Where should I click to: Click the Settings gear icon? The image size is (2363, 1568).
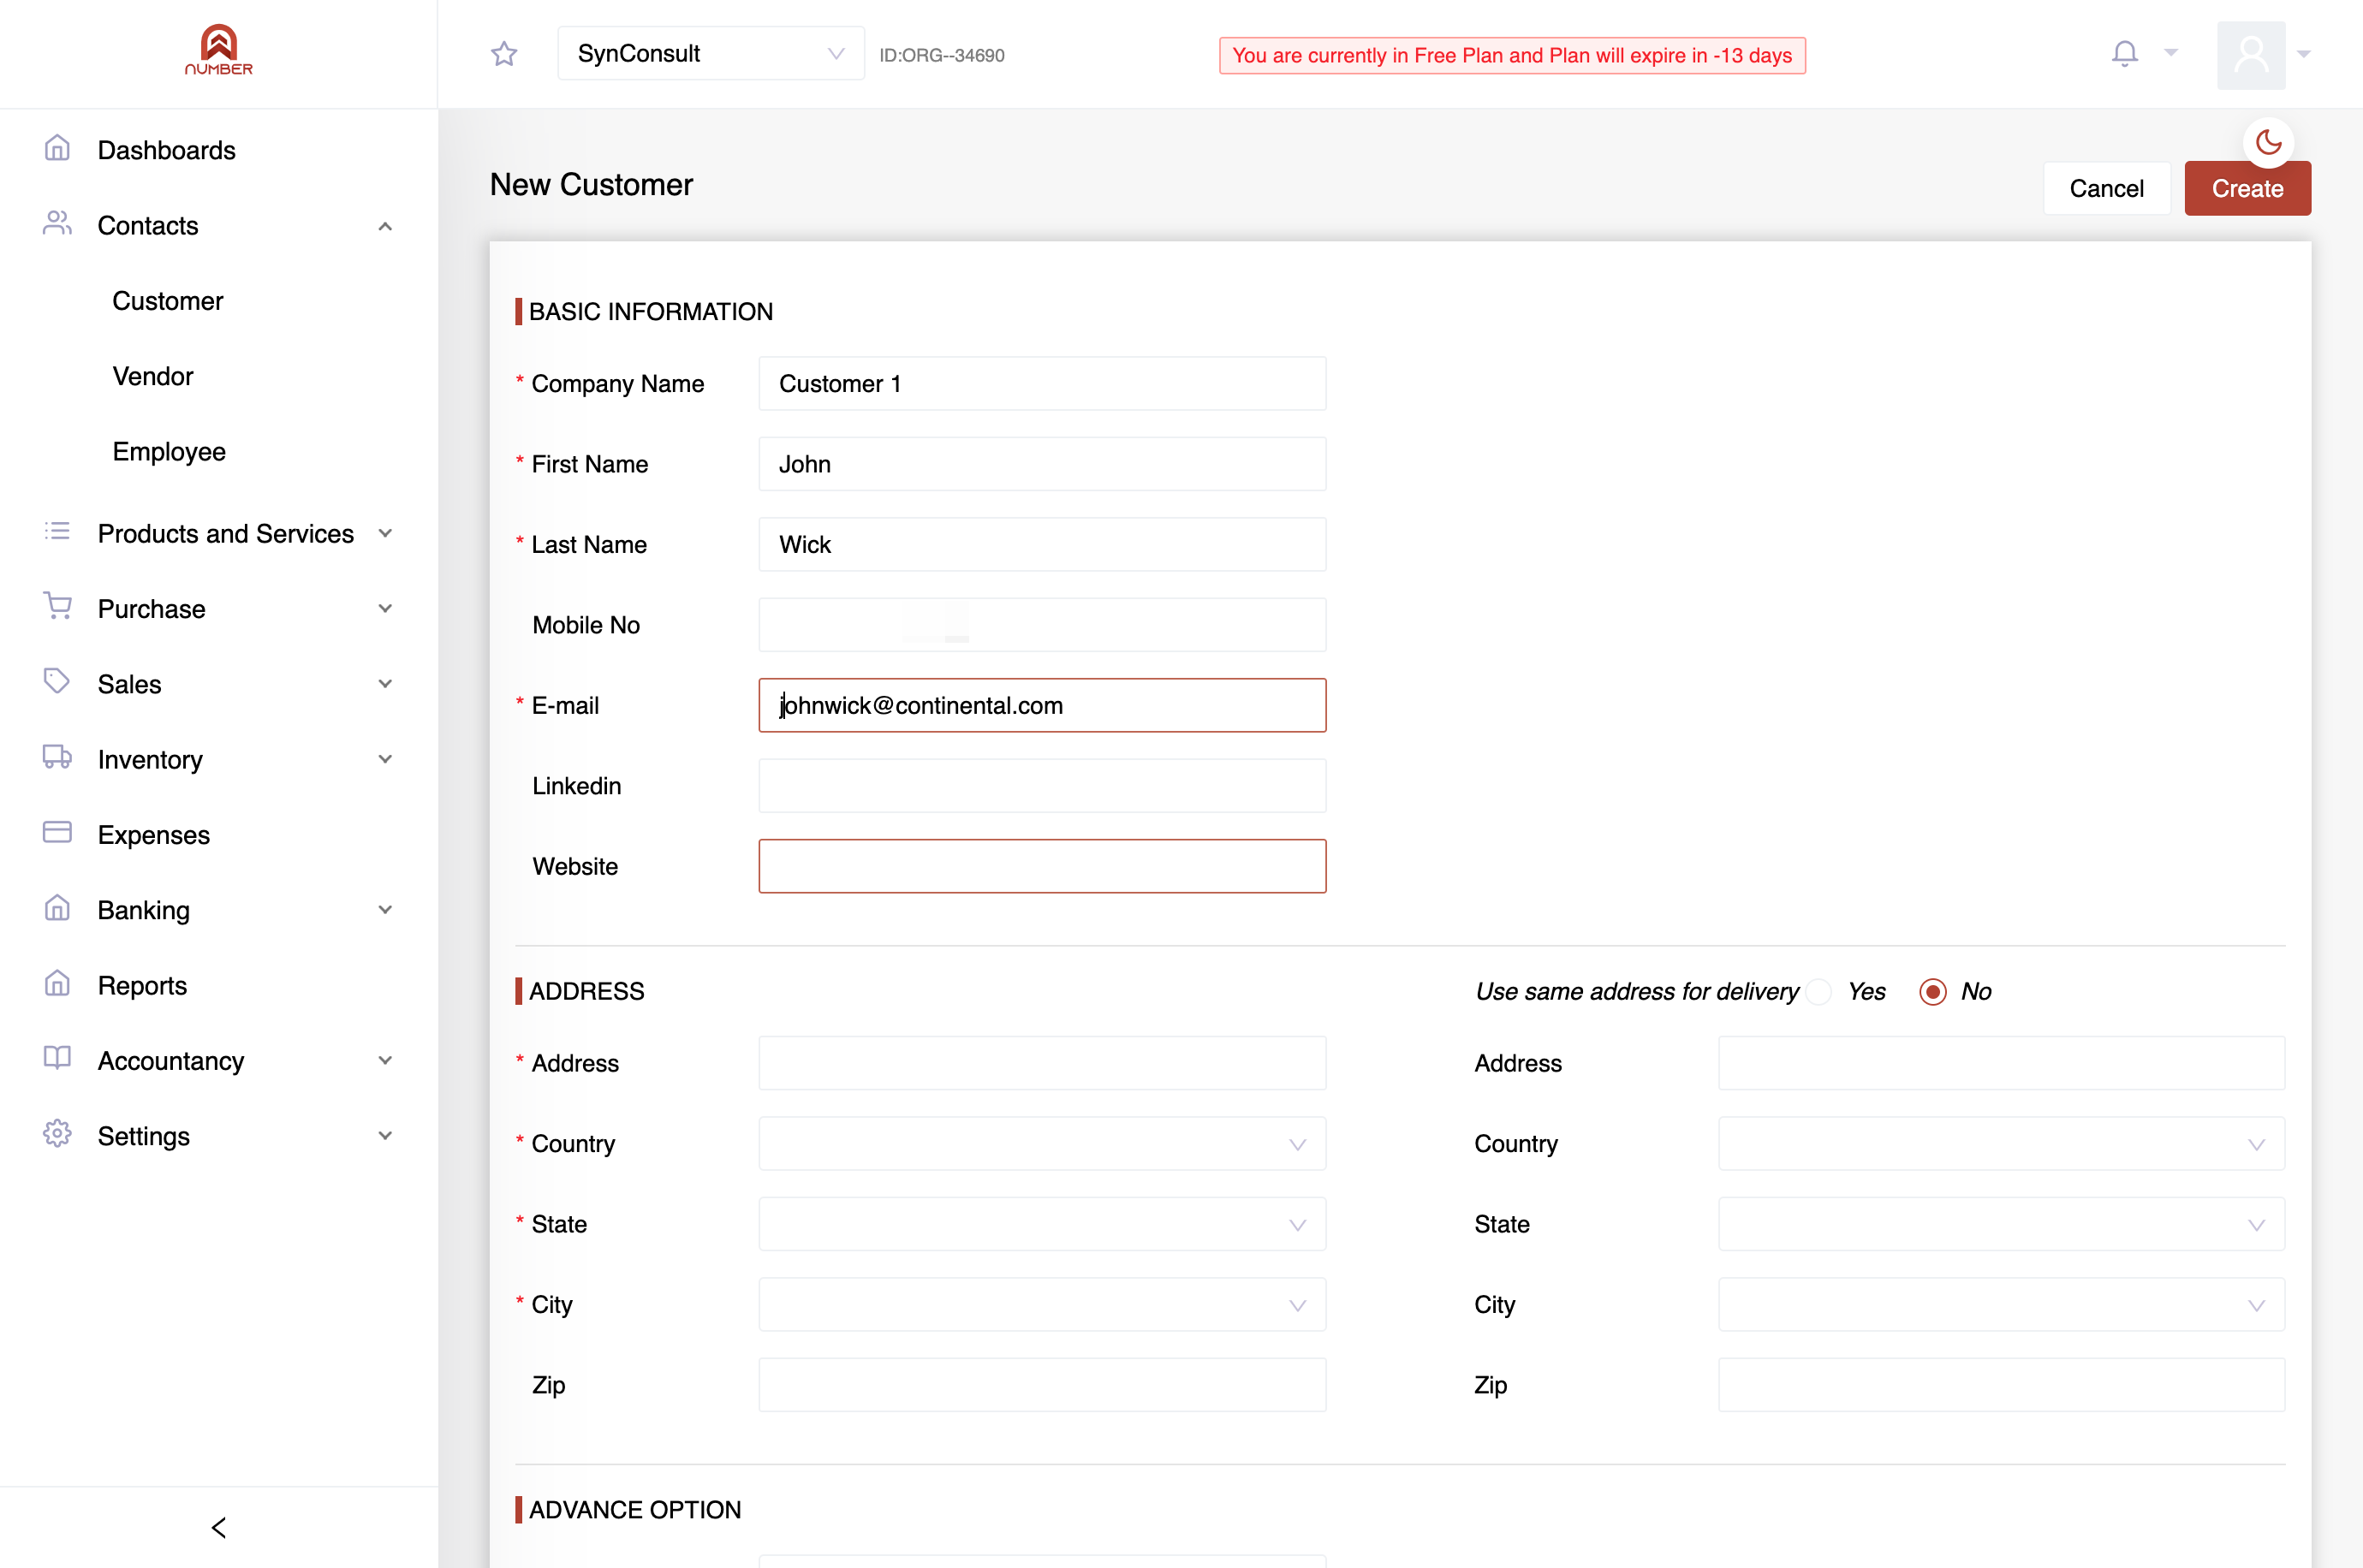pyautogui.click(x=57, y=1134)
